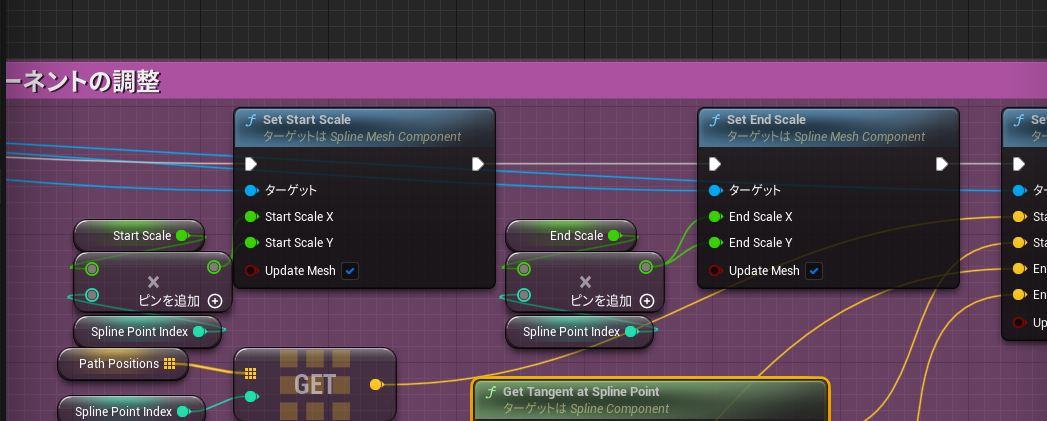Select the End Scale variable node
1047x421 pixels.
point(571,235)
